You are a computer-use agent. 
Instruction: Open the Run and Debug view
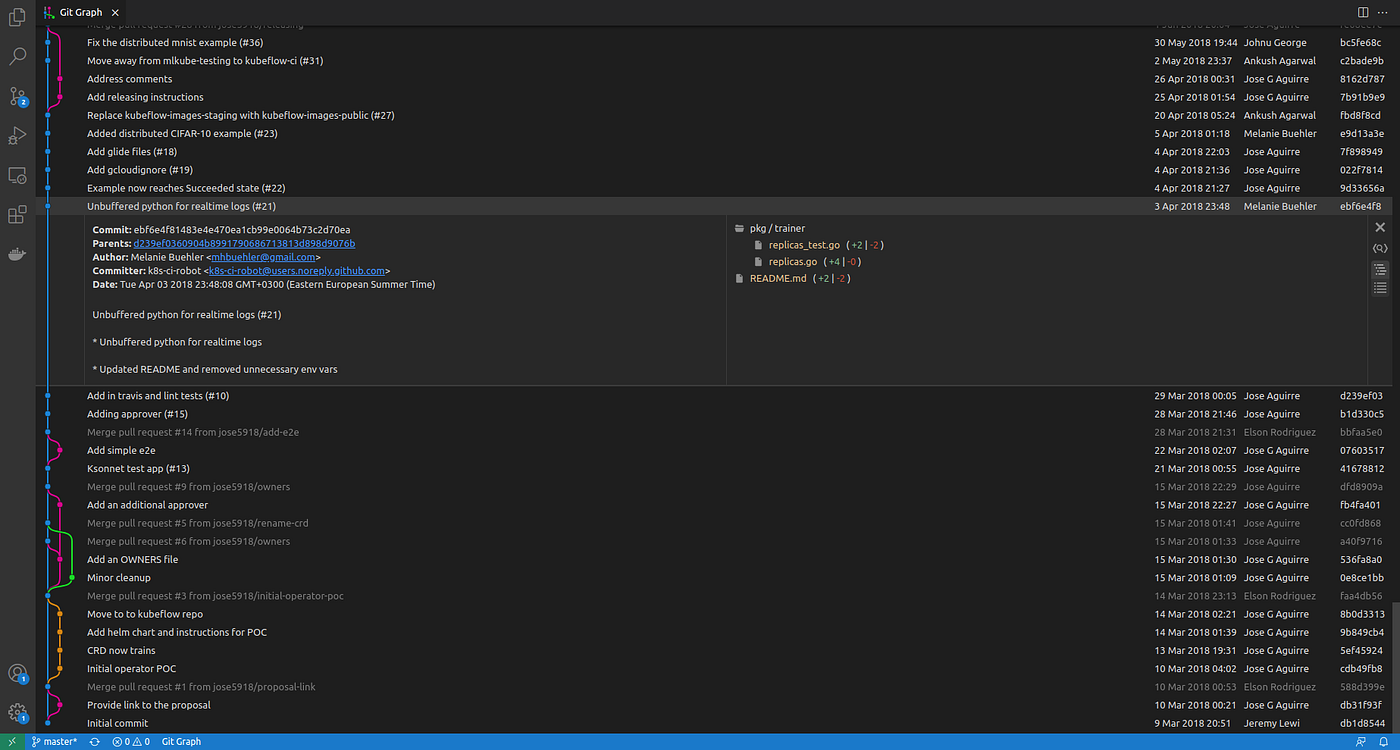pyautogui.click(x=17, y=136)
